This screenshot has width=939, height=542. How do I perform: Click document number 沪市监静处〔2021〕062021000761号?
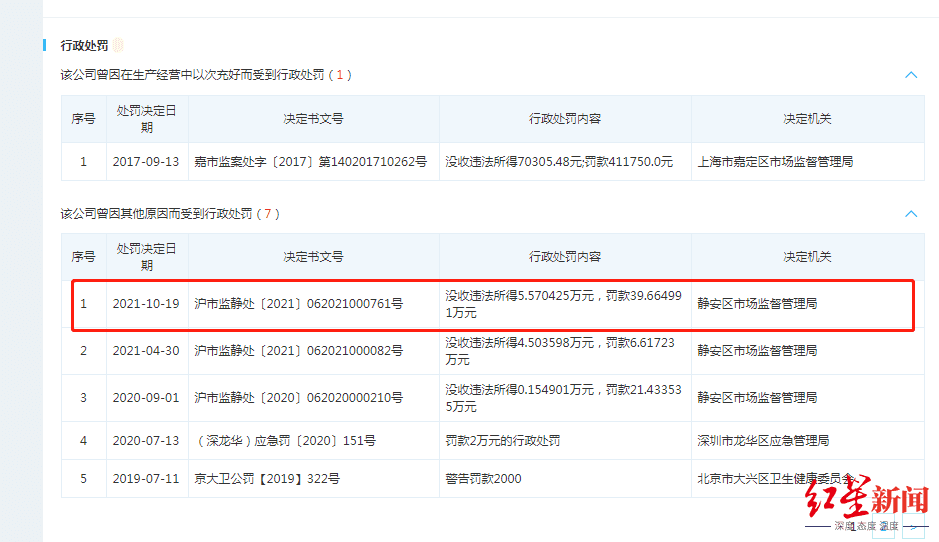tap(299, 304)
